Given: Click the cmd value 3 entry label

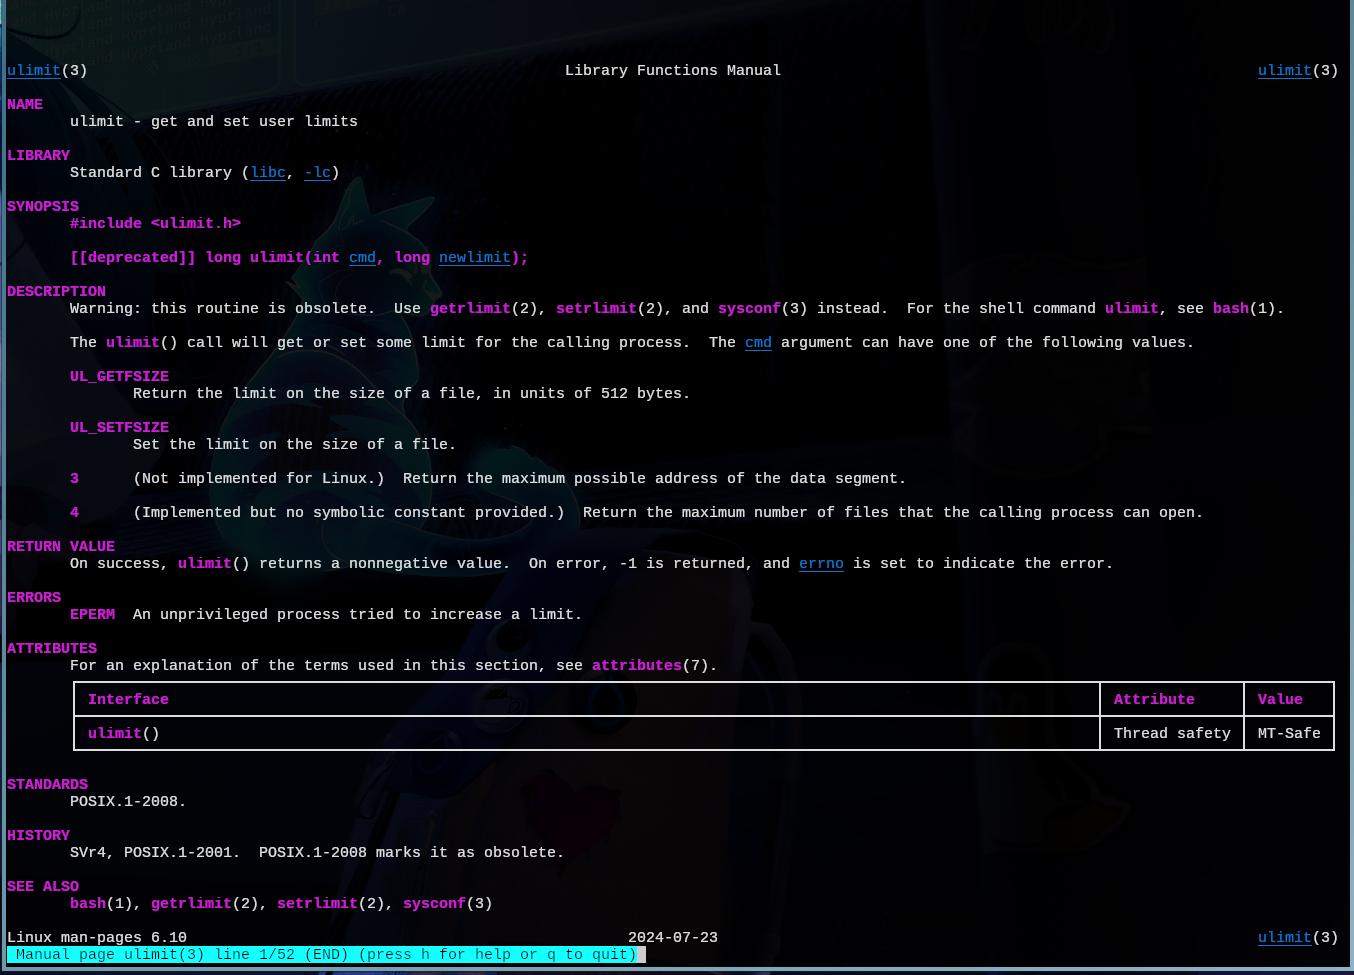Looking at the screenshot, I should 74,479.
